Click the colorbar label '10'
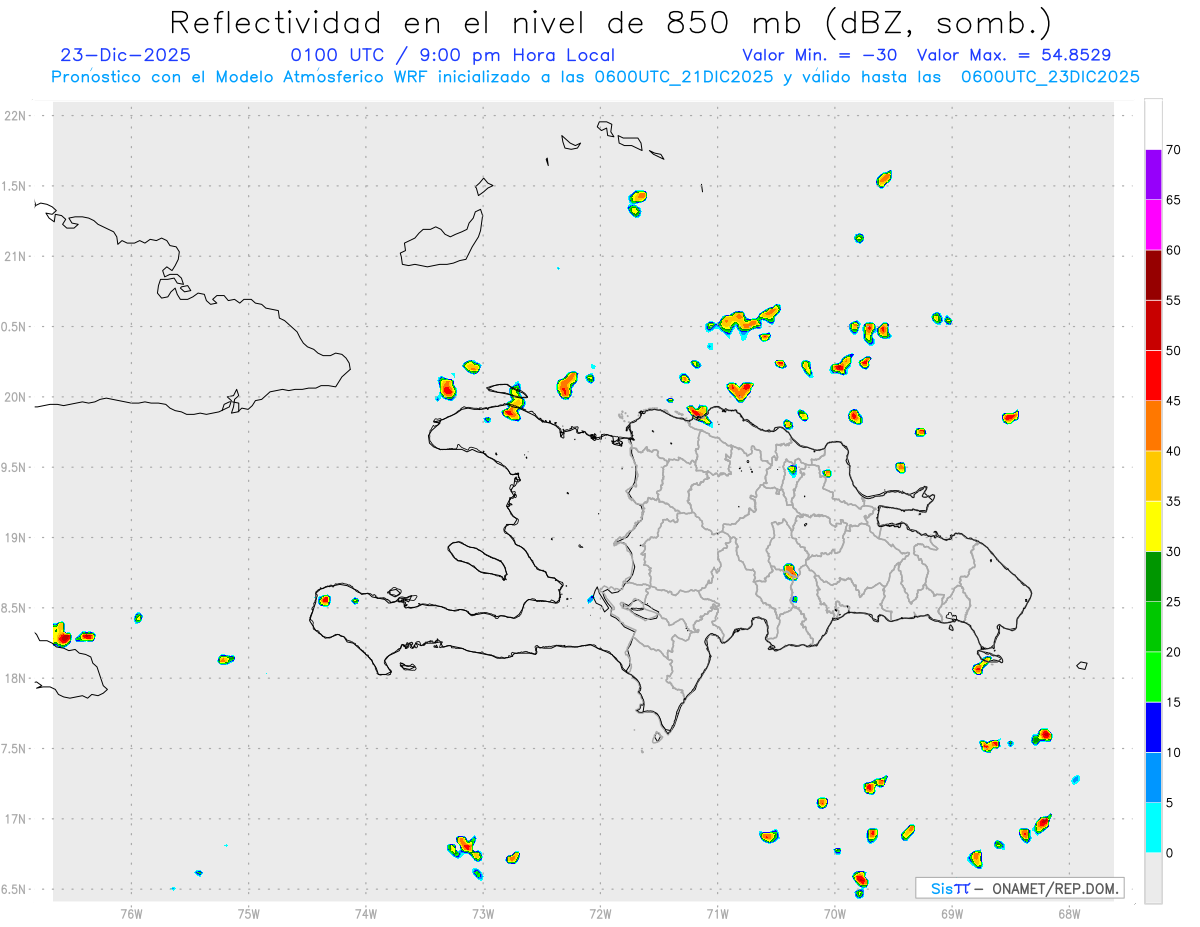This screenshot has height=927, width=1200. coord(1174,752)
